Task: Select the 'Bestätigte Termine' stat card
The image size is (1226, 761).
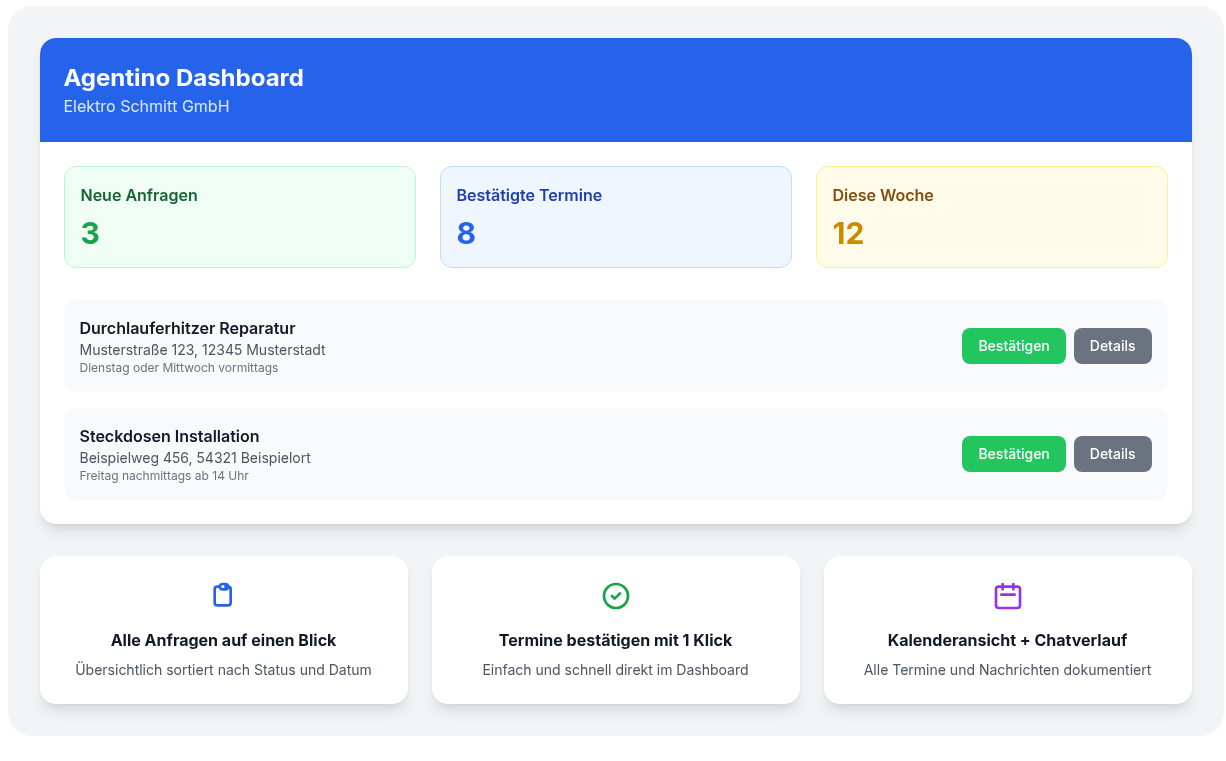Action: pyautogui.click(x=615, y=216)
